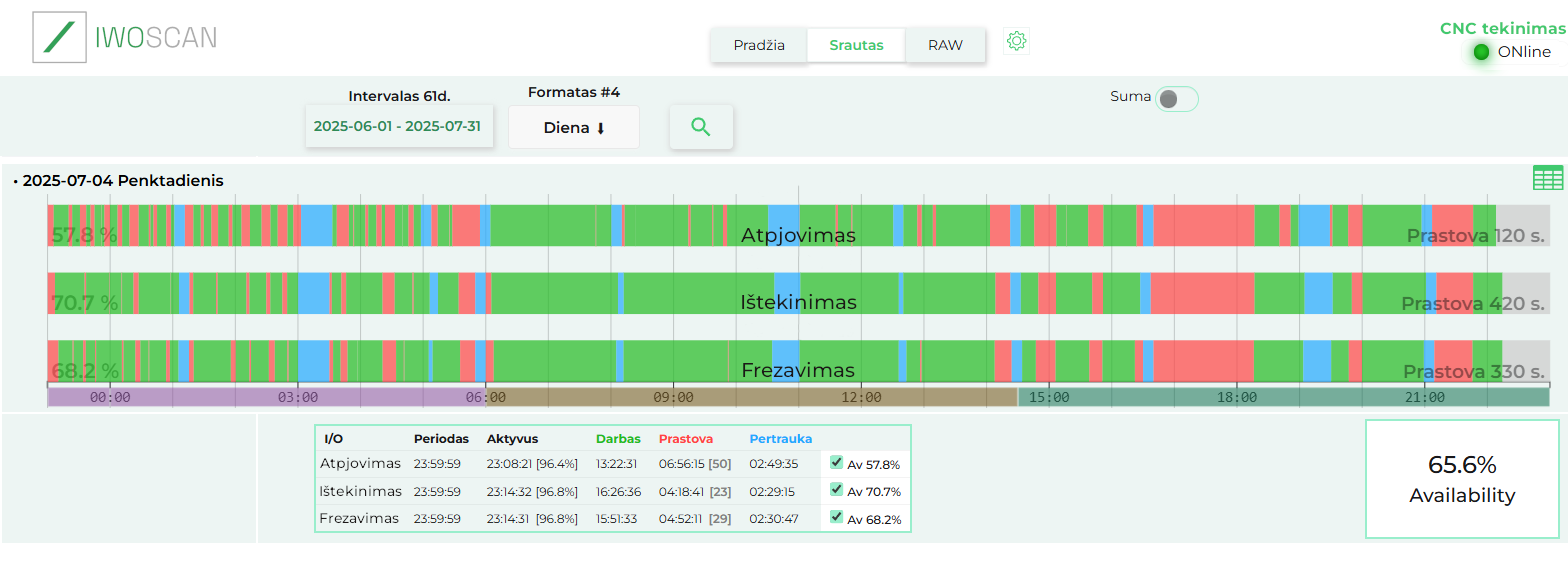
Task: Open settings via the green gear icon
Action: [x=1017, y=41]
